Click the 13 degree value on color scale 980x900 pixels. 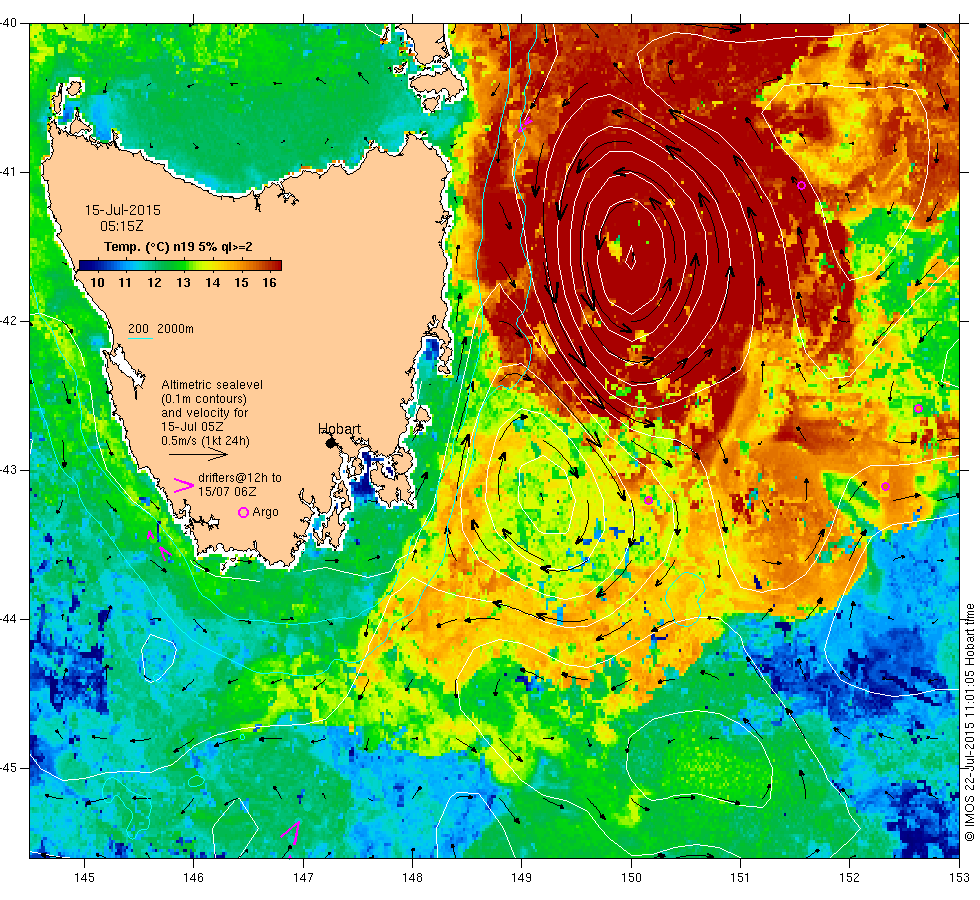point(183,282)
